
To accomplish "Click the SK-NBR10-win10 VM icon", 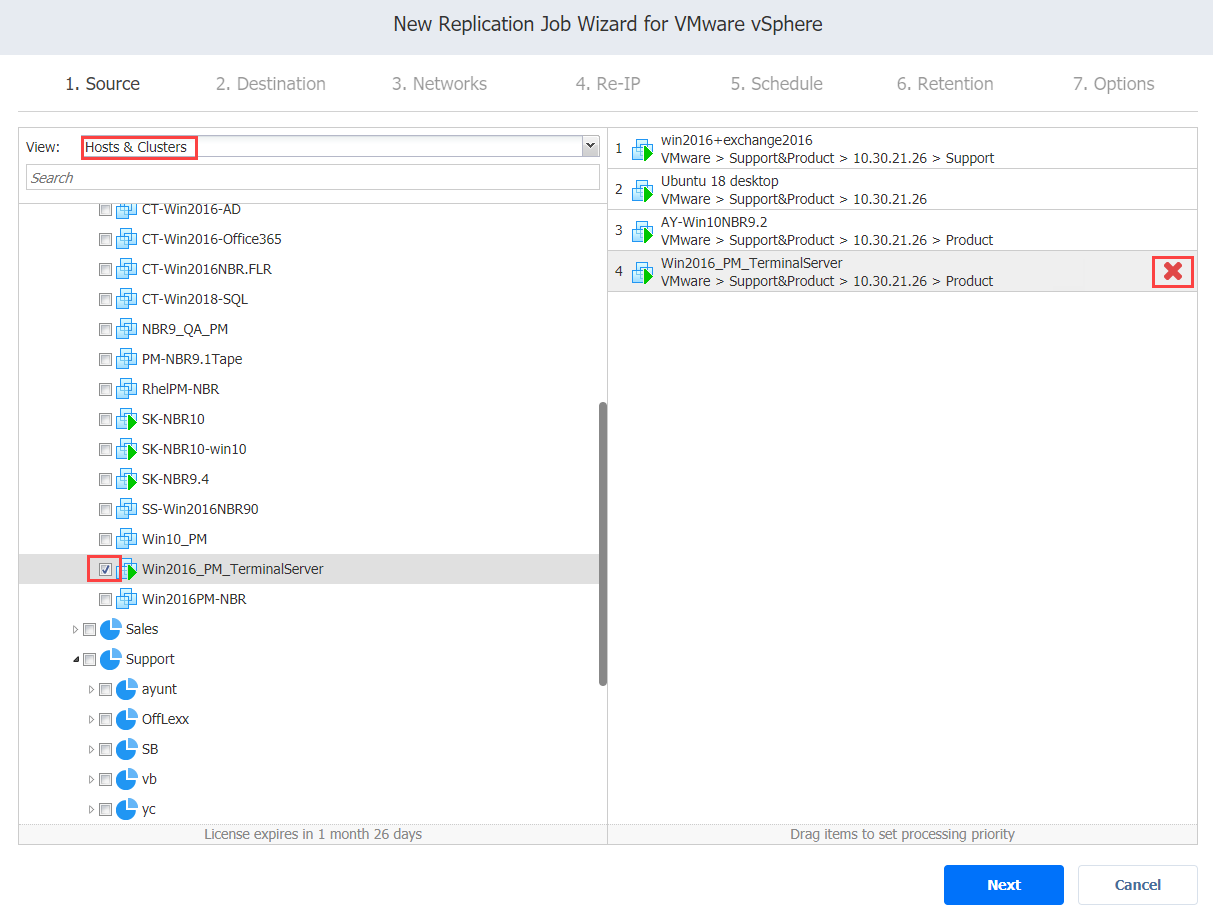I will click(x=126, y=450).
